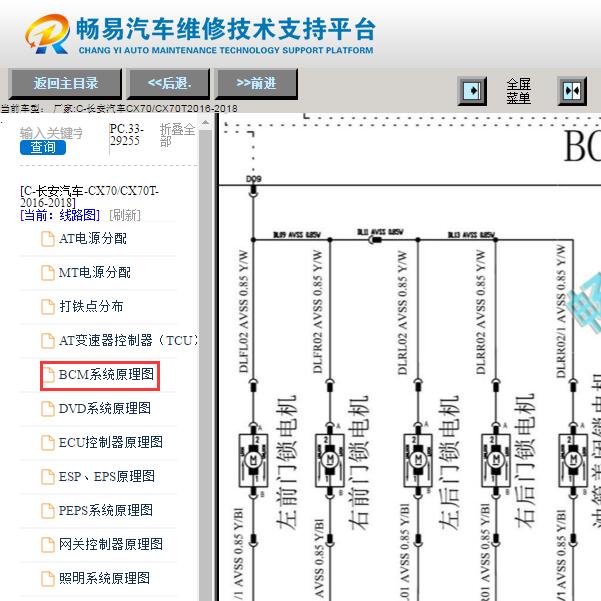
Task: Click document icon beside BCM系统原理图
Action: pyautogui.click(x=48, y=375)
